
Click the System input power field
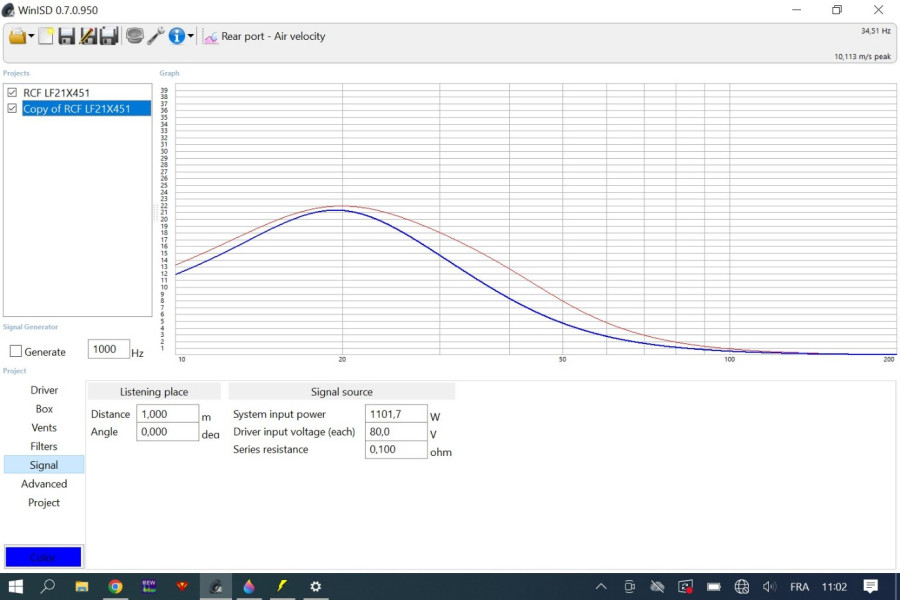(x=396, y=414)
